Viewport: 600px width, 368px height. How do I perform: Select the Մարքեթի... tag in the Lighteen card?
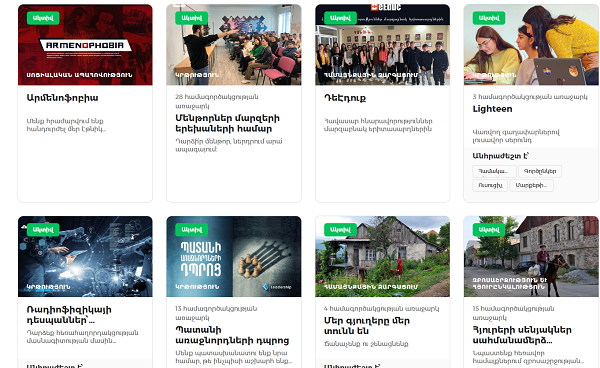[531, 186]
